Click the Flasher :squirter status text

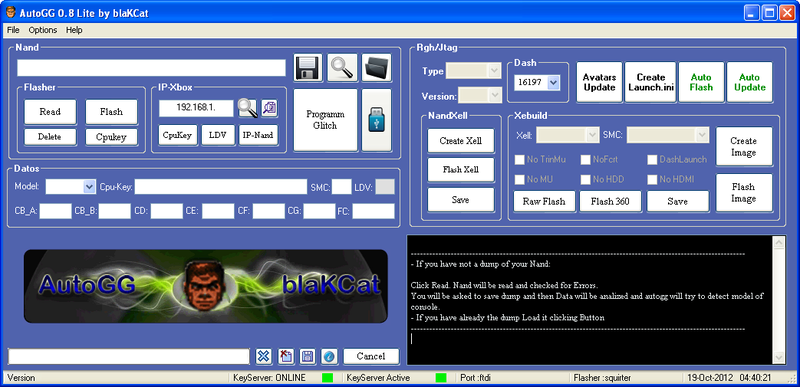(602, 378)
